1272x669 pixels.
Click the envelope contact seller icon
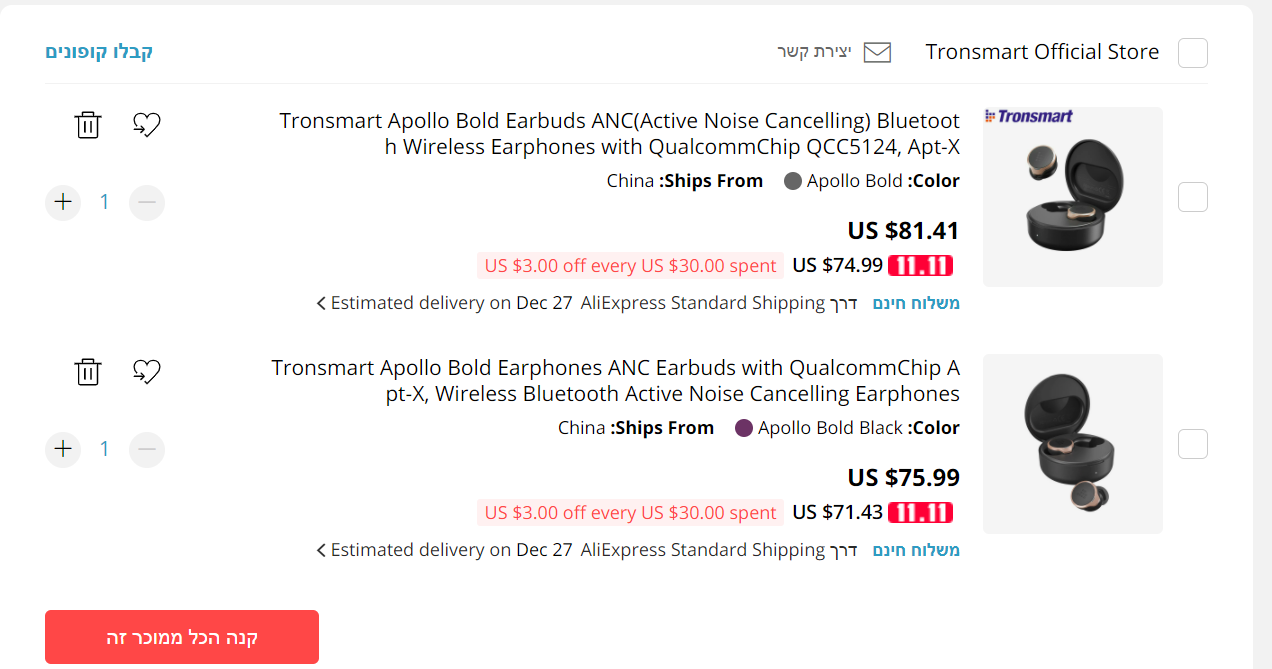pyautogui.click(x=877, y=52)
